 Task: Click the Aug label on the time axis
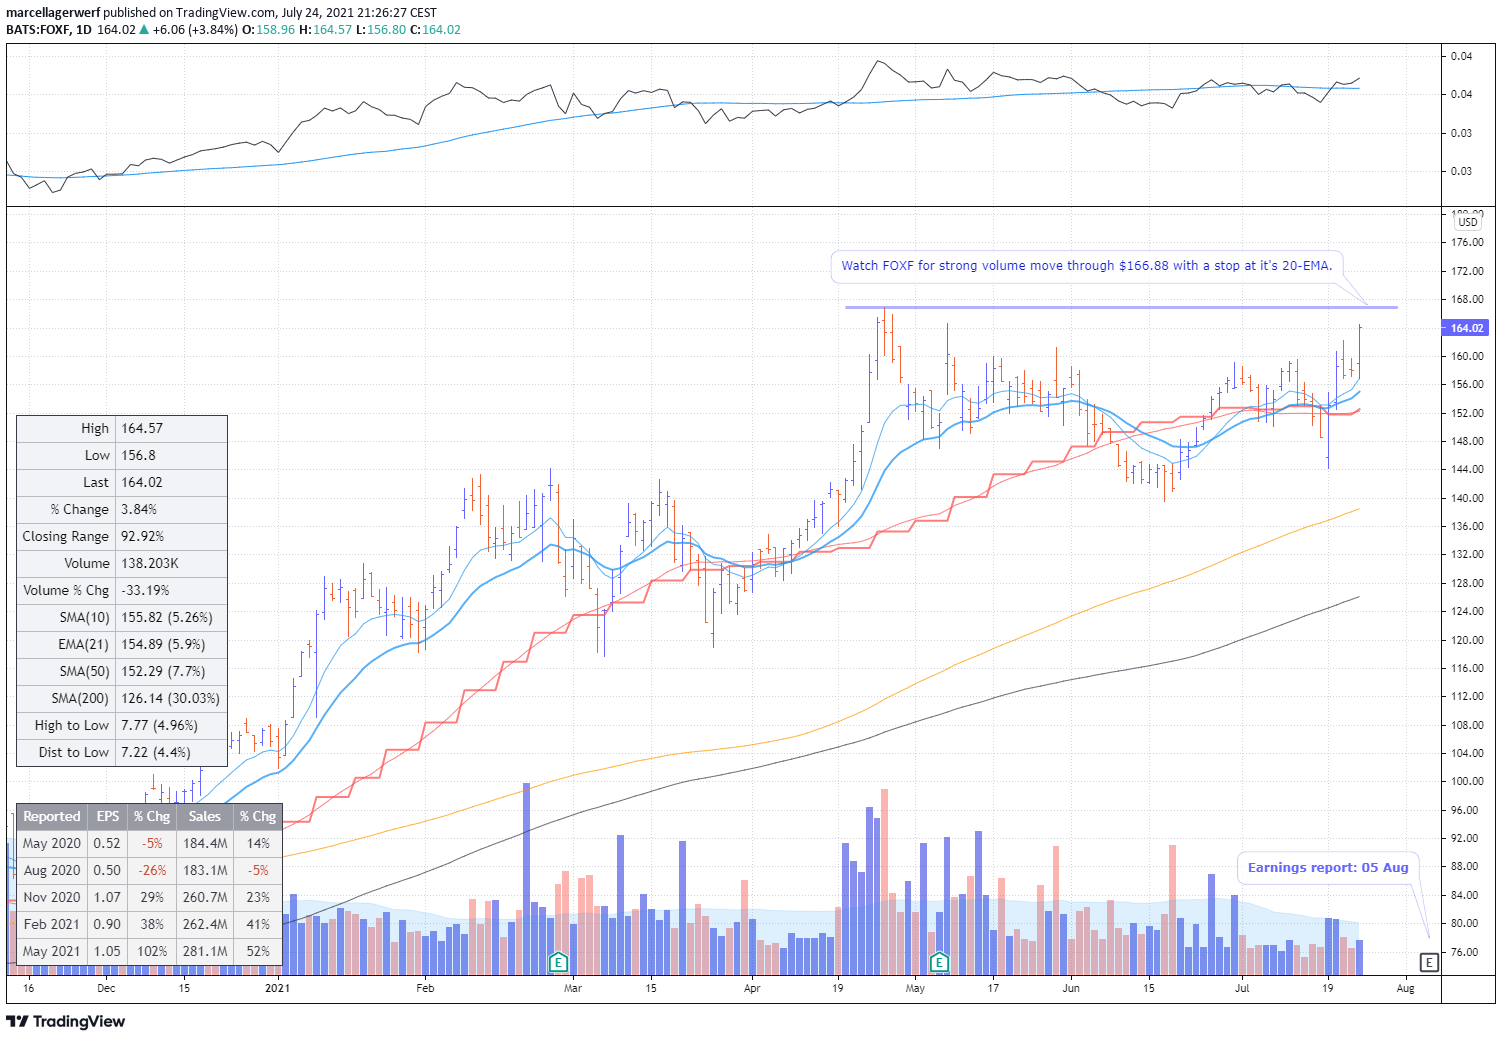tap(1405, 988)
